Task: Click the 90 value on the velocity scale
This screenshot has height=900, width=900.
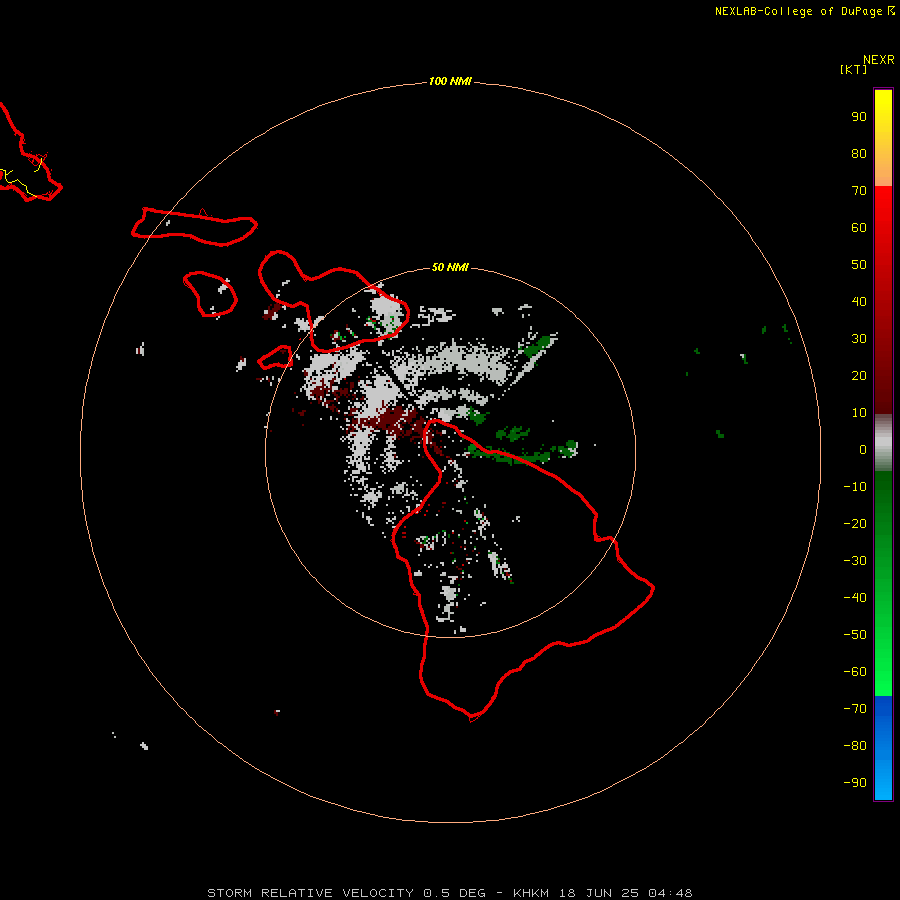Action: 859,117
